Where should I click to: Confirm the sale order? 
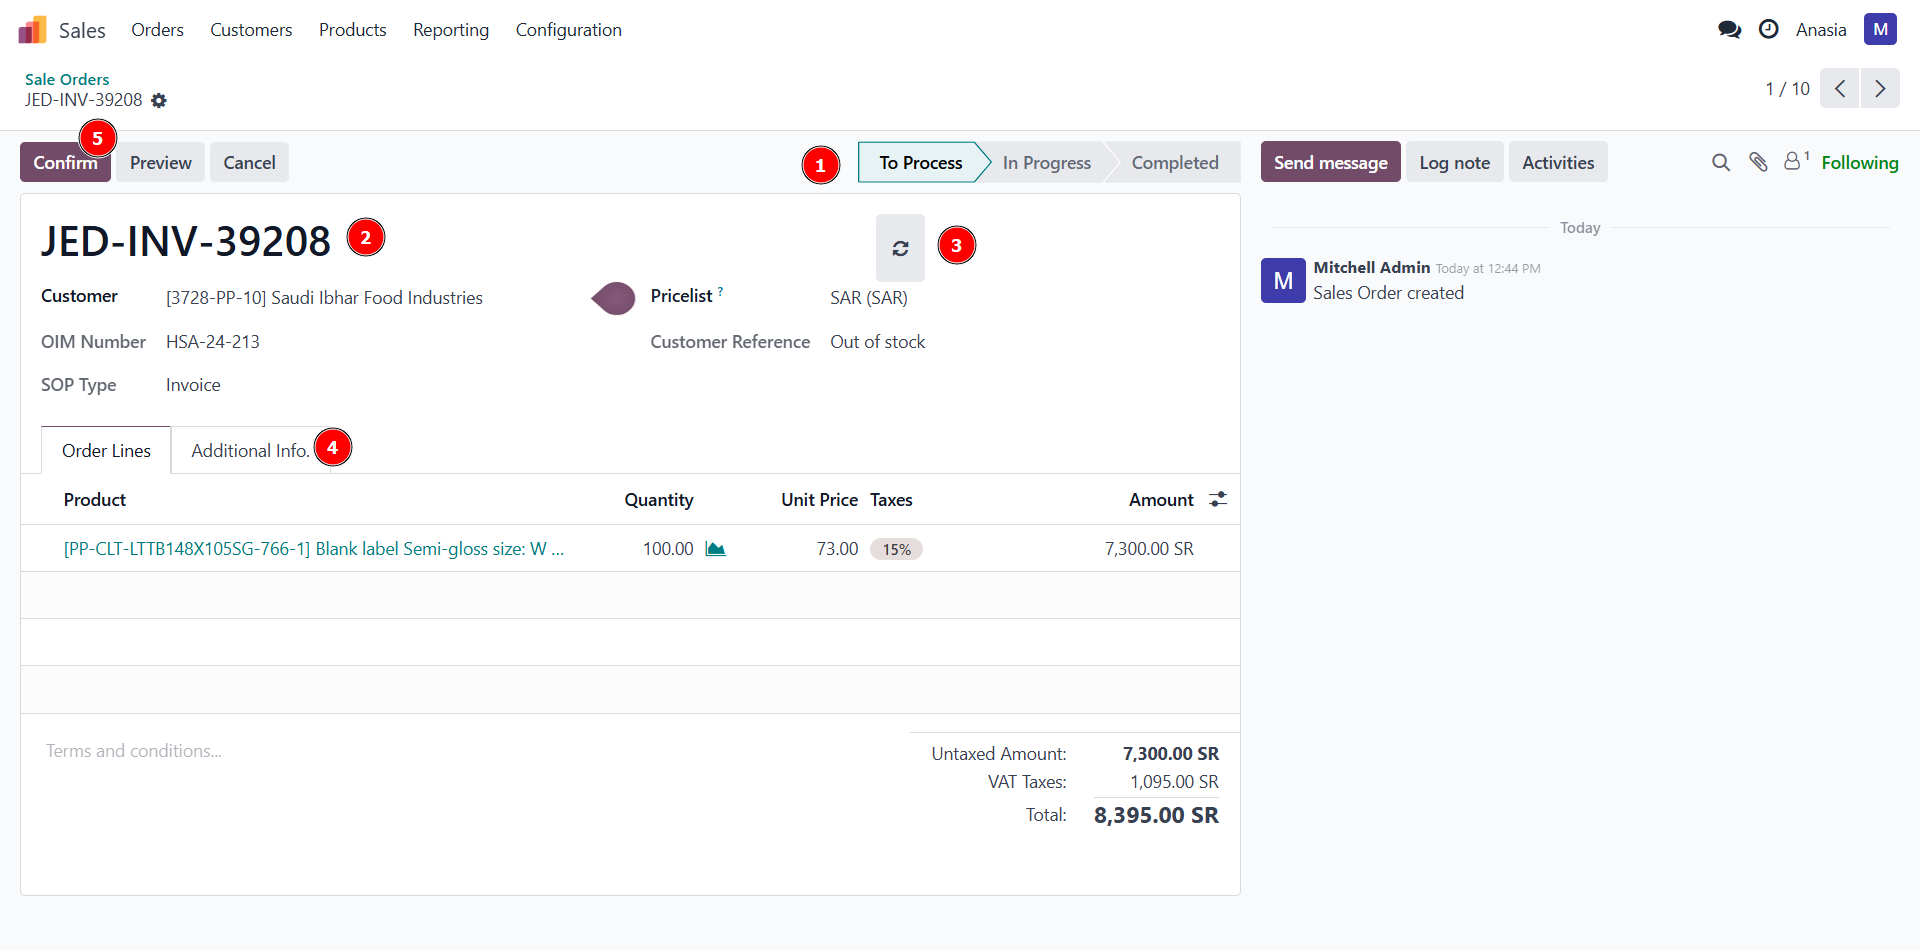point(64,161)
